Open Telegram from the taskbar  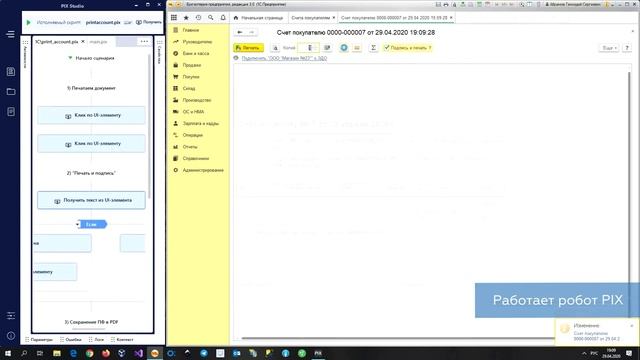204,353
